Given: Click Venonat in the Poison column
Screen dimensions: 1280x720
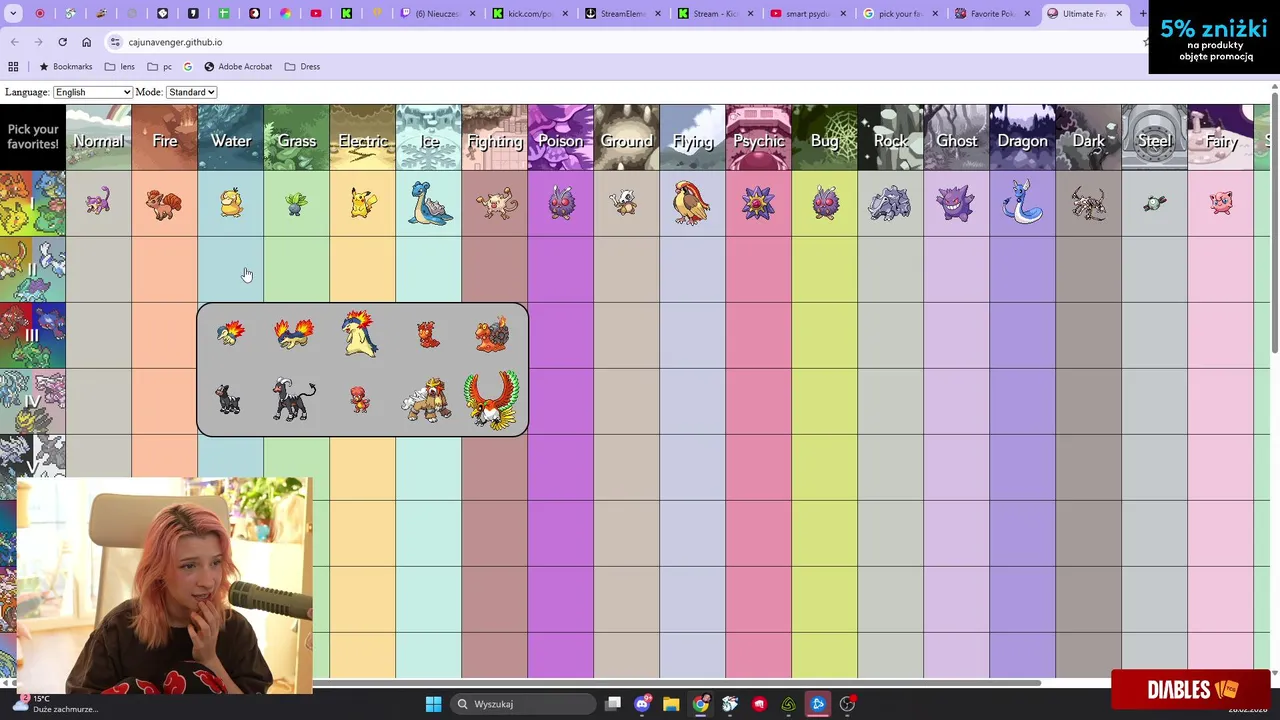Looking at the screenshot, I should pos(561,203).
